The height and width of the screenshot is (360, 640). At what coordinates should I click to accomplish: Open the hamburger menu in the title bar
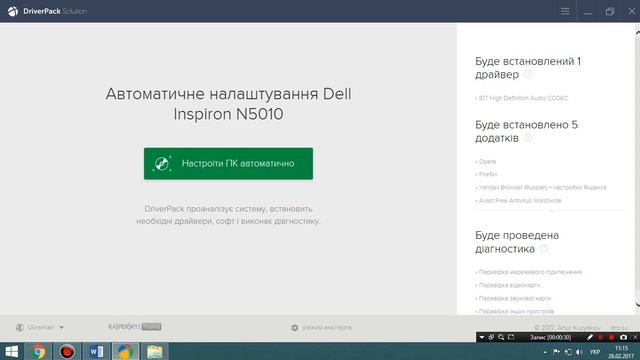565,11
